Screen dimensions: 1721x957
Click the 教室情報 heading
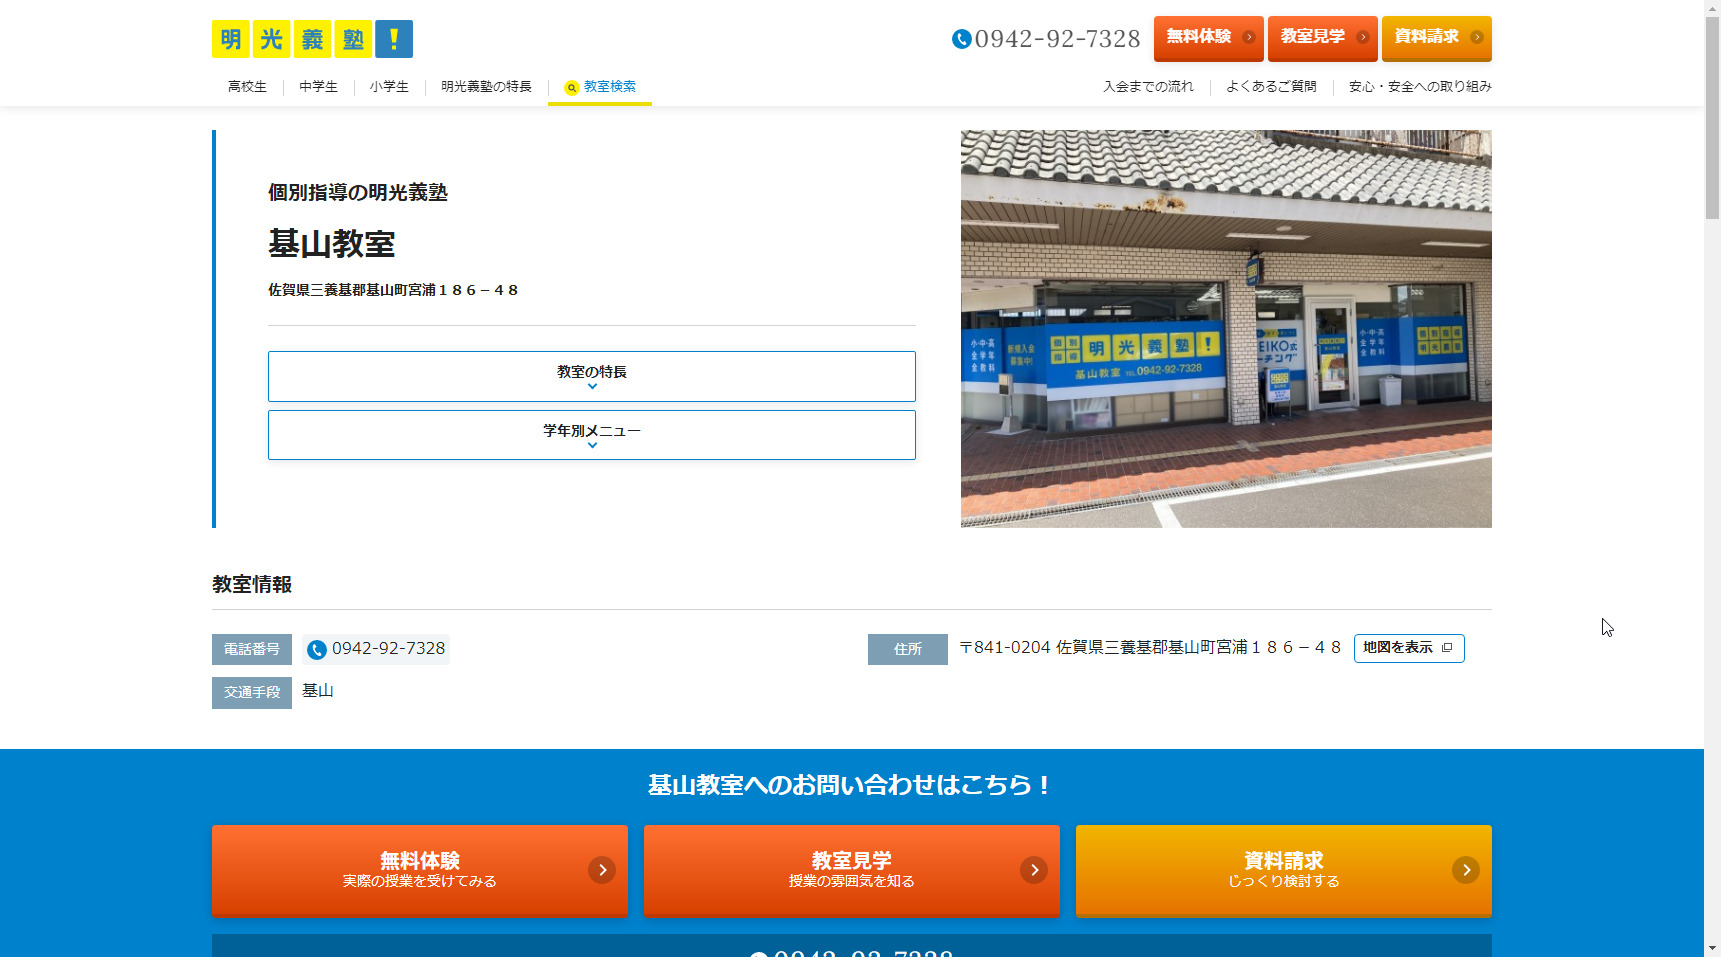tap(252, 585)
